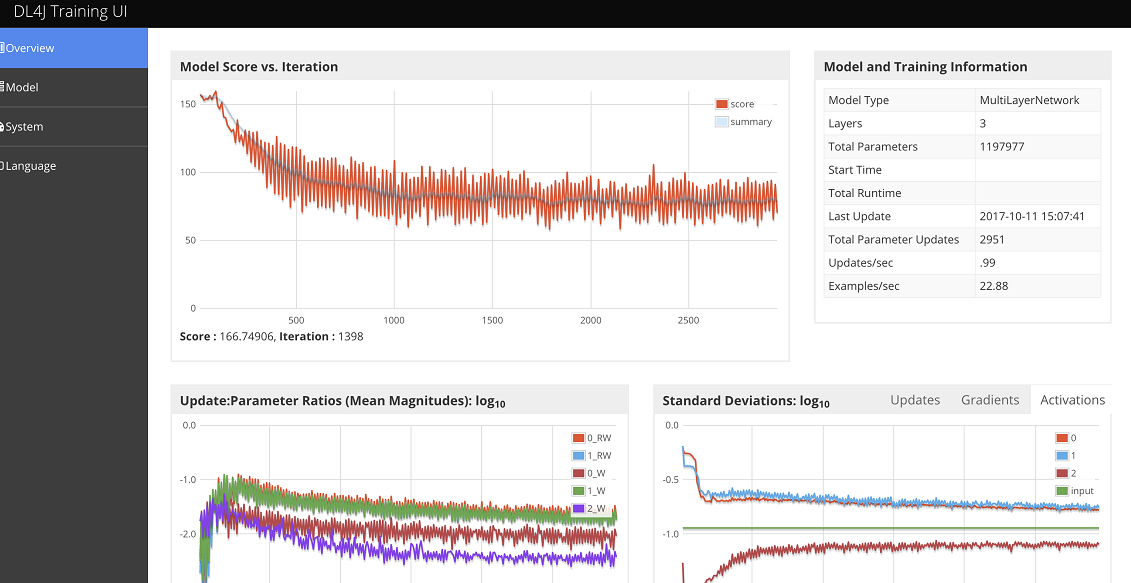
Task: Click the Iteration 1398 readout
Action: tap(322, 336)
